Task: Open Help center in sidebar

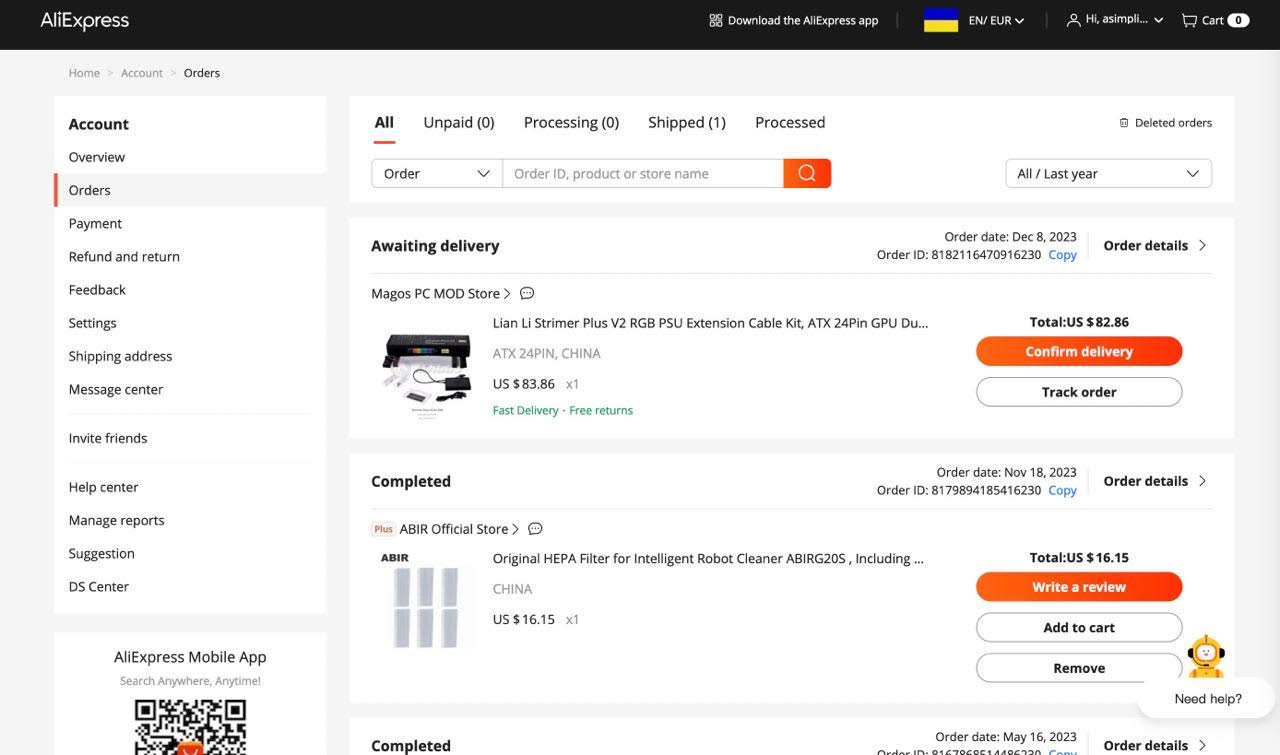Action: (x=104, y=487)
